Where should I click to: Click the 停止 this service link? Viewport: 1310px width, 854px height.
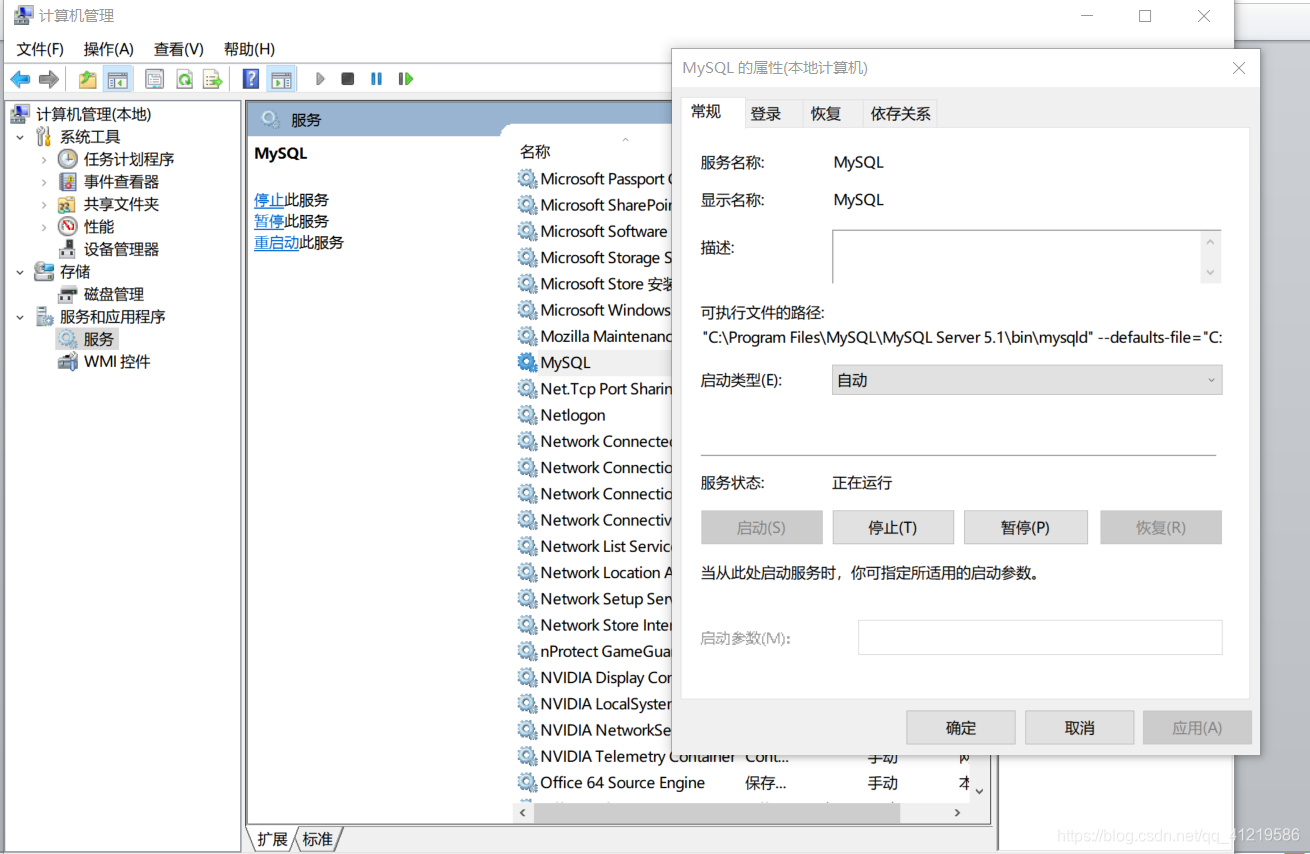tap(269, 200)
